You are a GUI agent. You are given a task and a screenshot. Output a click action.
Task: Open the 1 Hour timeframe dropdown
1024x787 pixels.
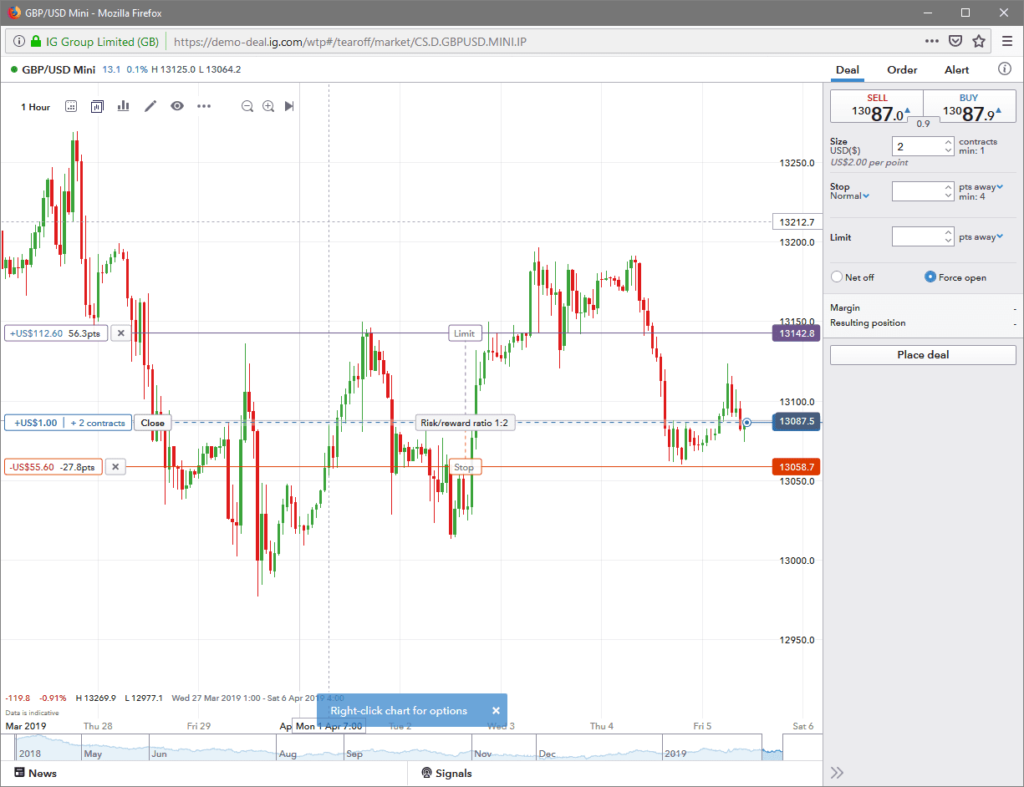pos(36,107)
